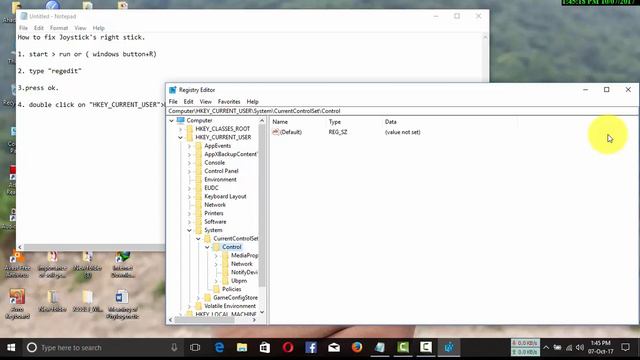Select the Computer icon in registry tree
The height and width of the screenshot is (360, 640).
tap(180, 120)
